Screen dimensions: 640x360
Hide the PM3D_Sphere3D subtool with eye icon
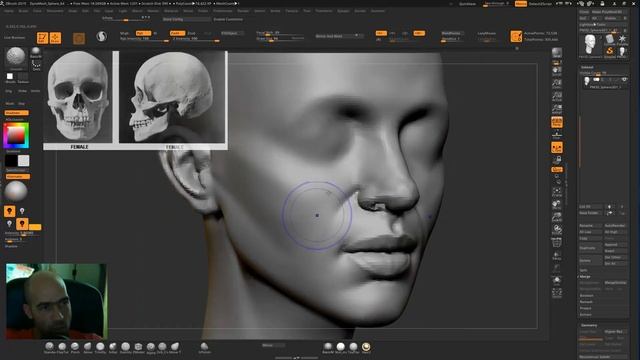pyautogui.click(x=624, y=80)
